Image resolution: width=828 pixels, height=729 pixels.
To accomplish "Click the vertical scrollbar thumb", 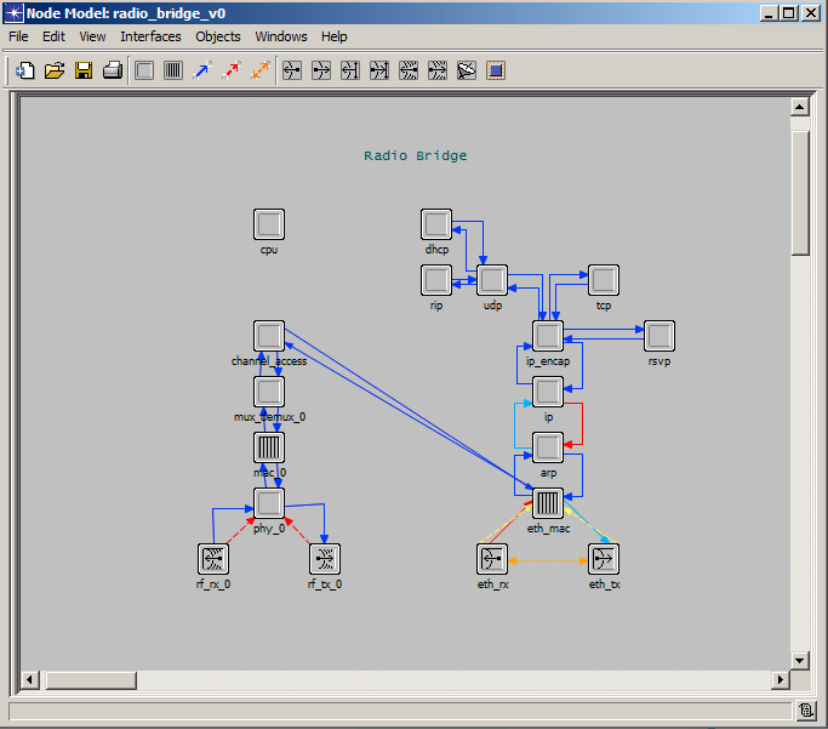I will coord(799,193).
